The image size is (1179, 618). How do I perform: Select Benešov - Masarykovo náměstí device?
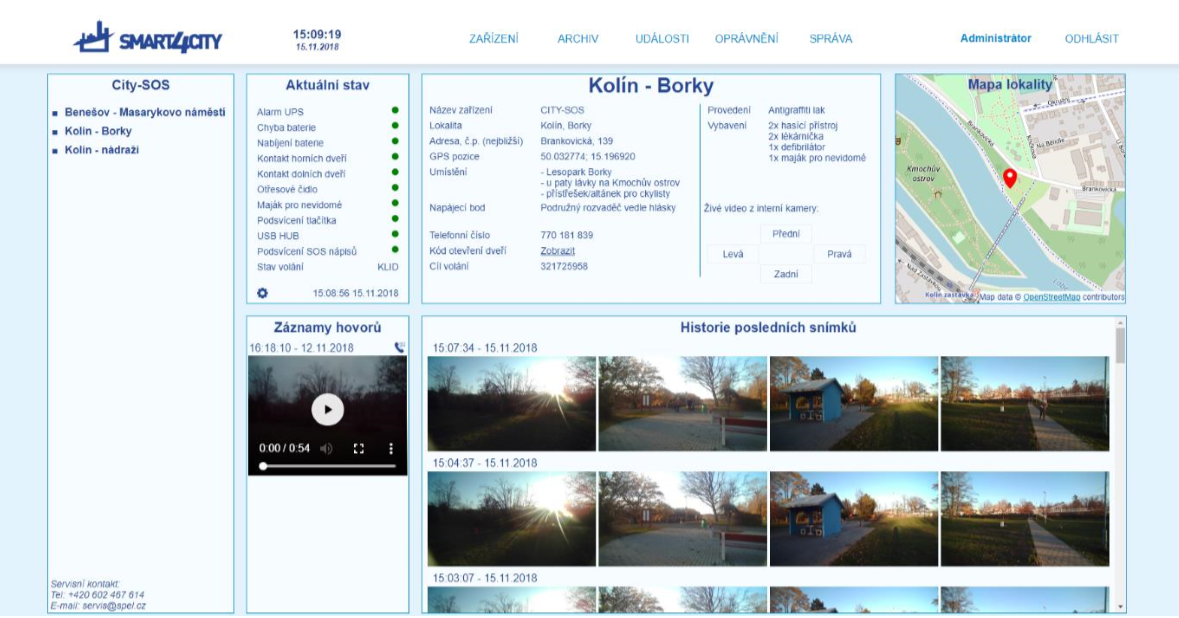[144, 112]
